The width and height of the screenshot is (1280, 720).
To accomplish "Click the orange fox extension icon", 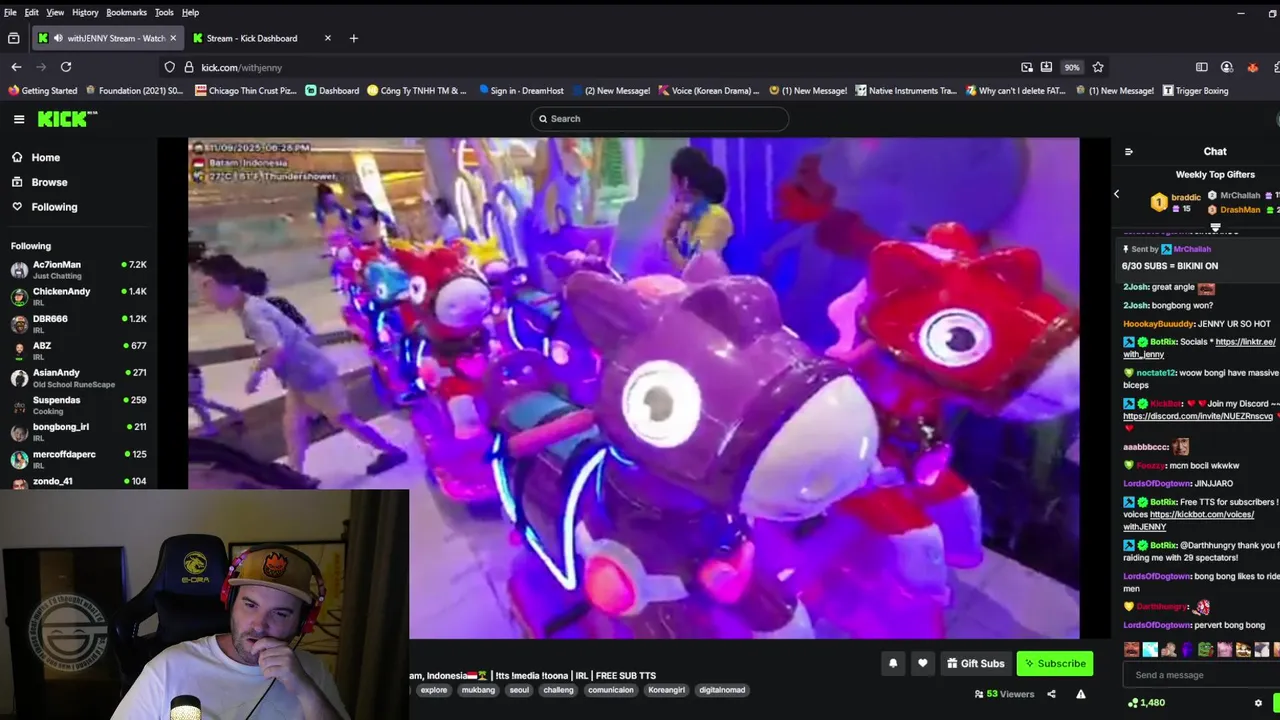I will [1252, 67].
